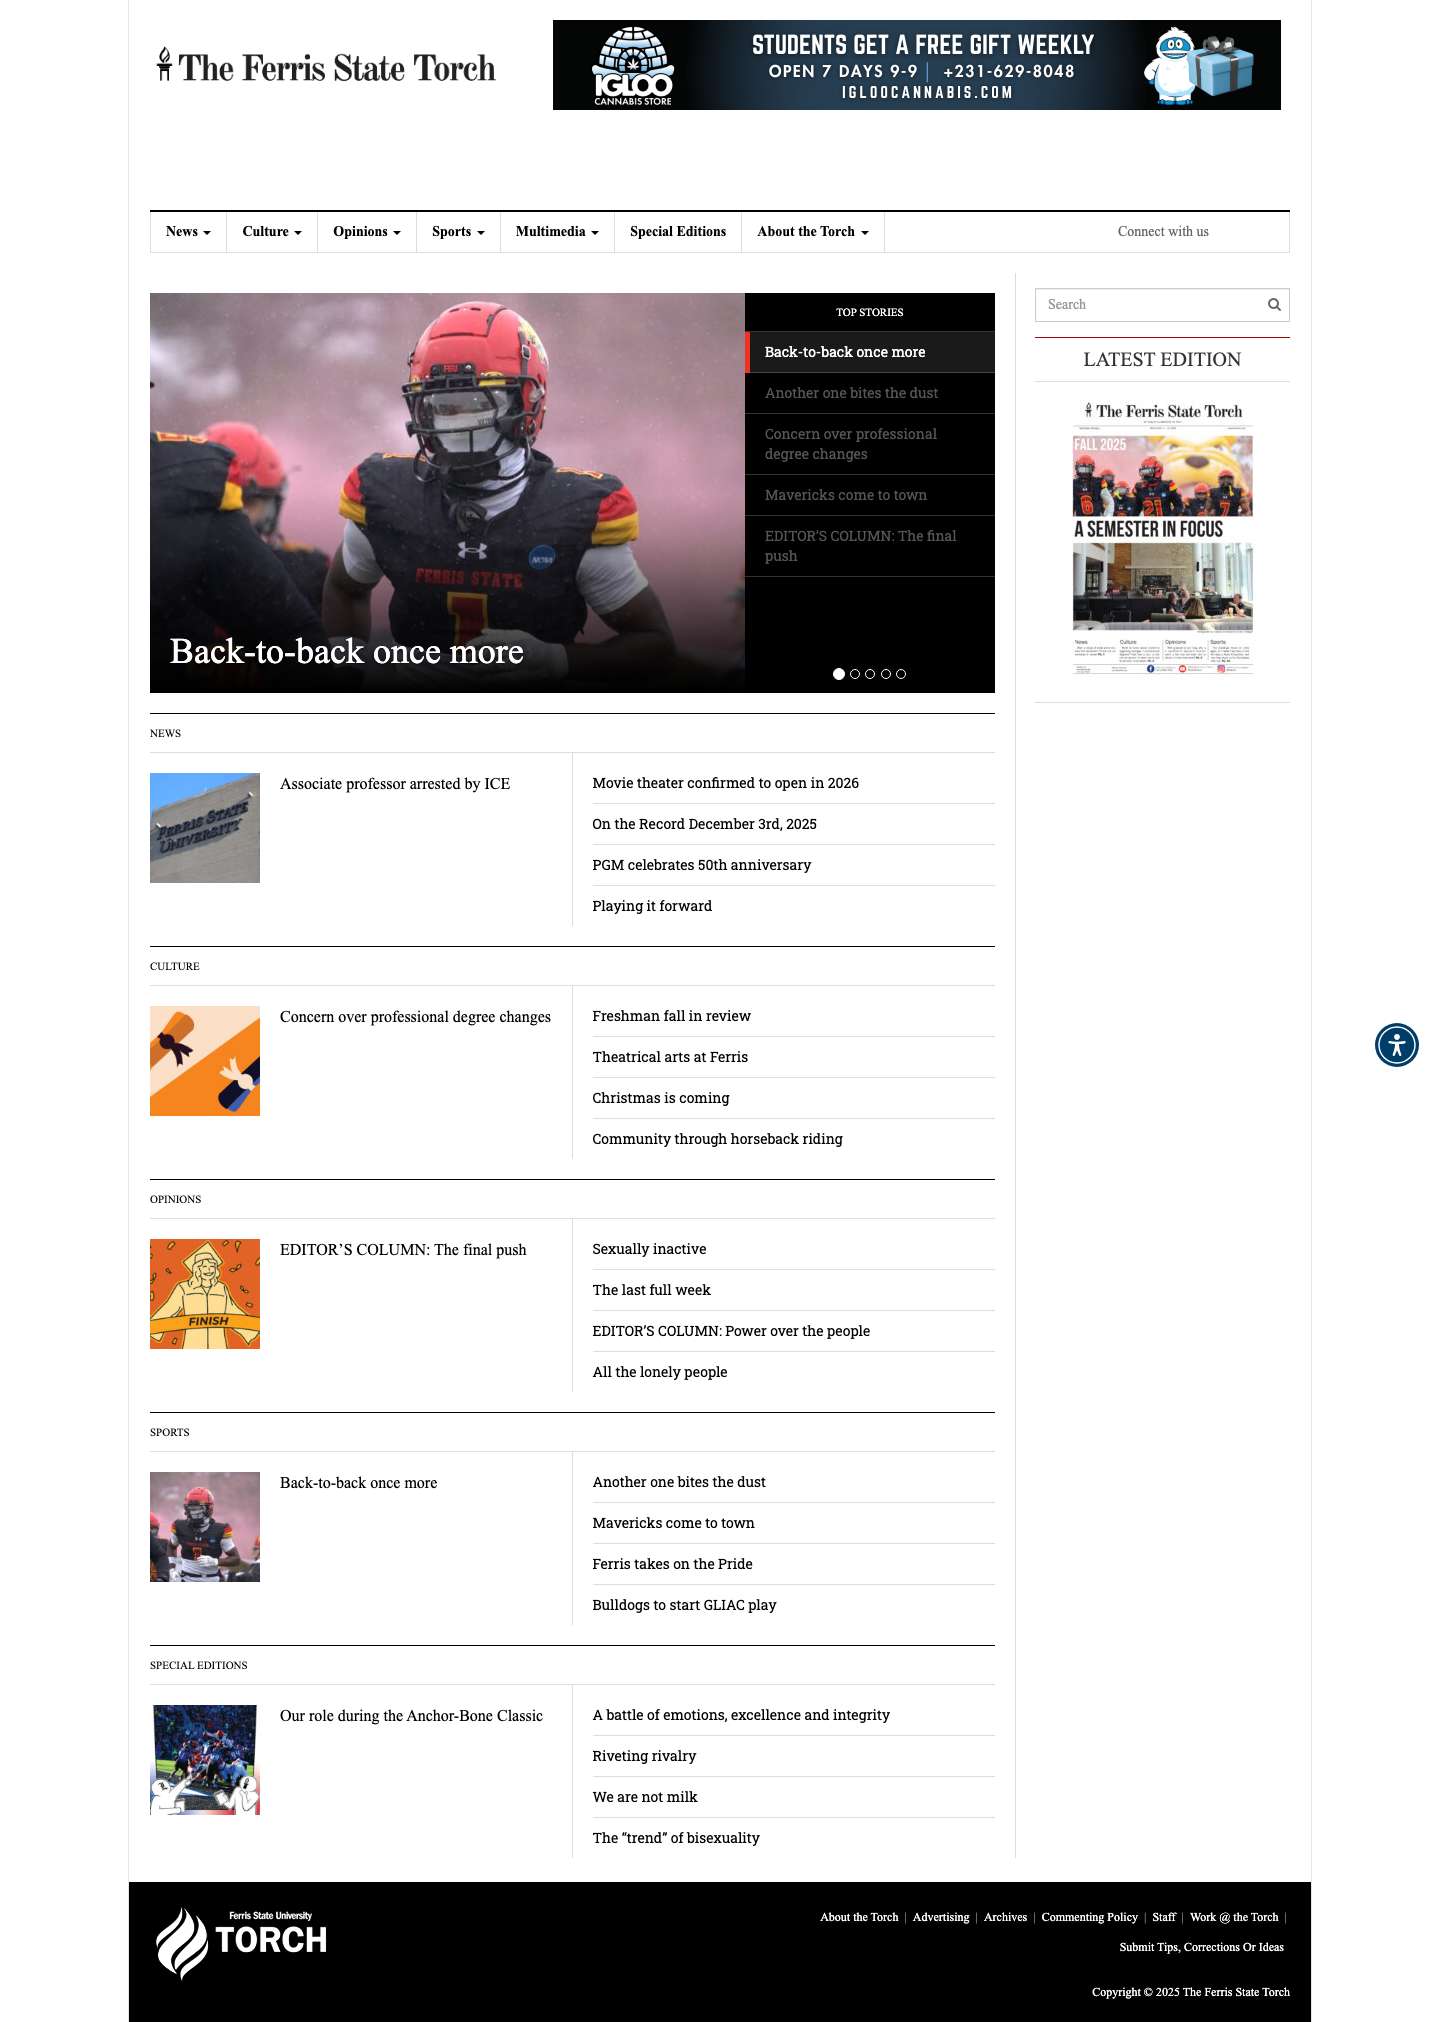
Task: Select the fourth carousel slide dot
Action: pyautogui.click(x=886, y=674)
